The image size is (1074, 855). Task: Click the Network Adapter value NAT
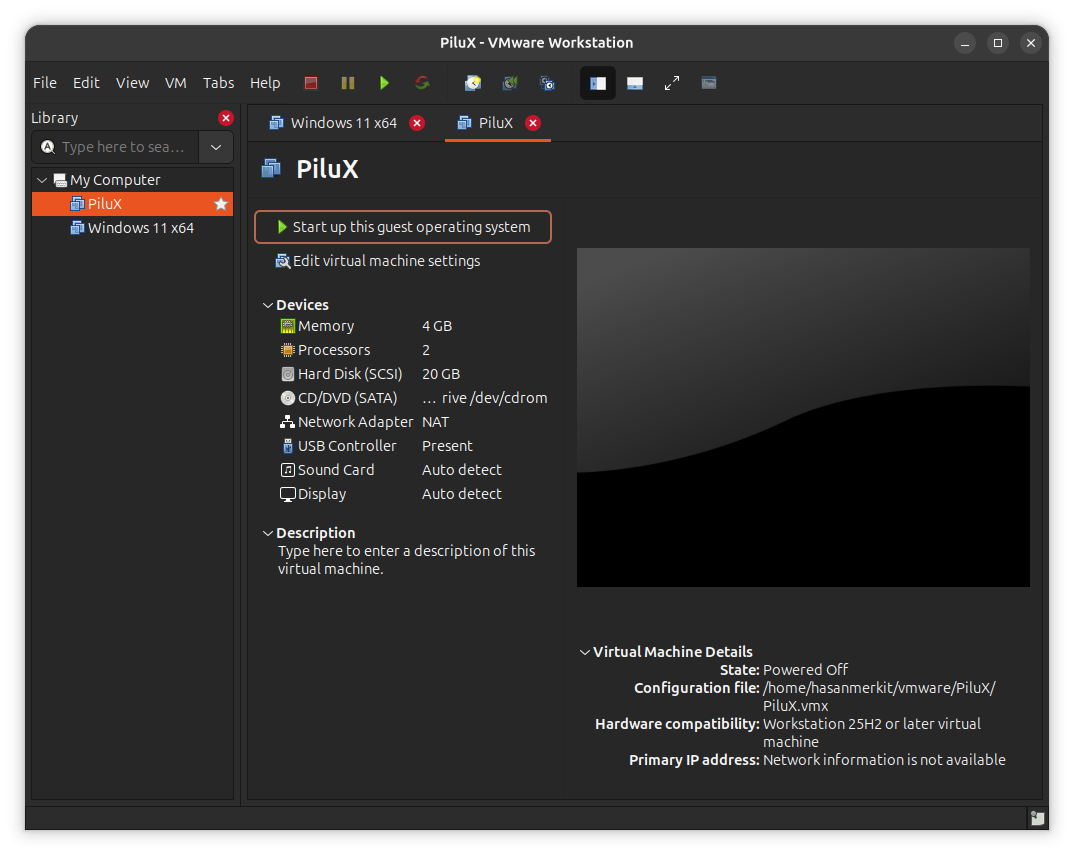coord(436,422)
